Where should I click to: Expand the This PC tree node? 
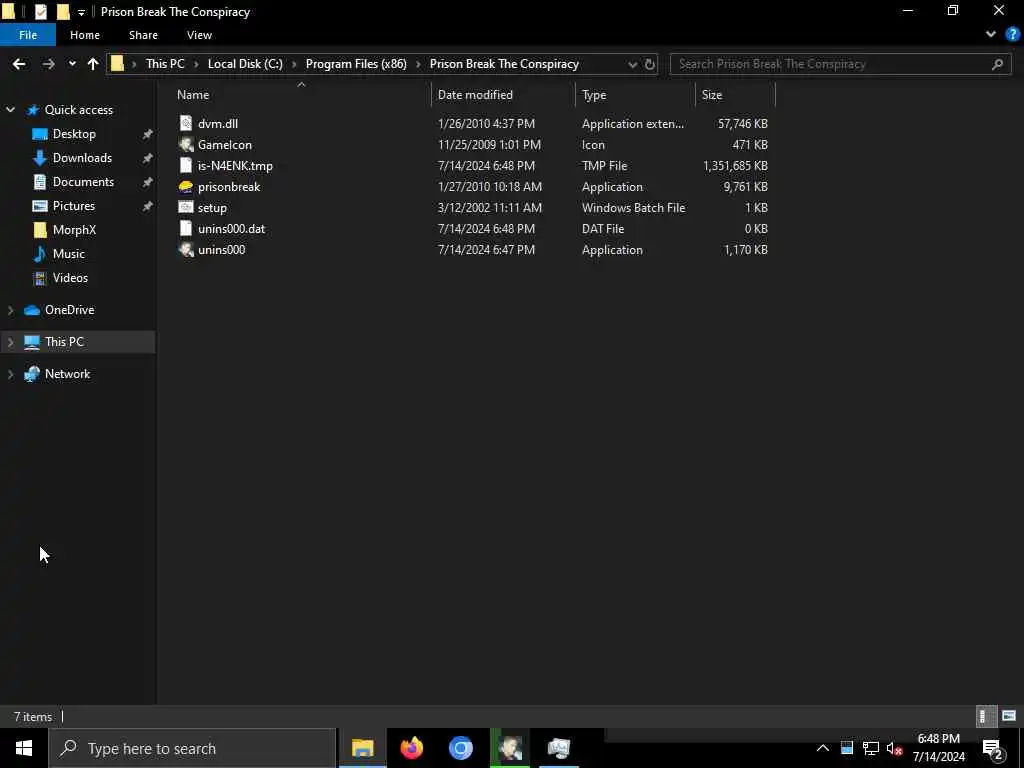tap(10, 342)
